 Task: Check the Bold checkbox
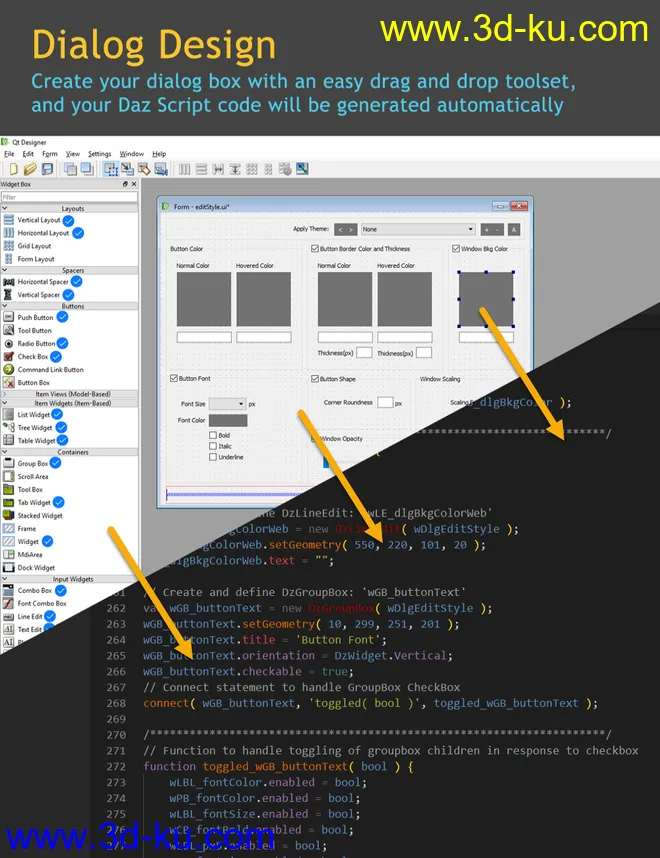[213, 435]
